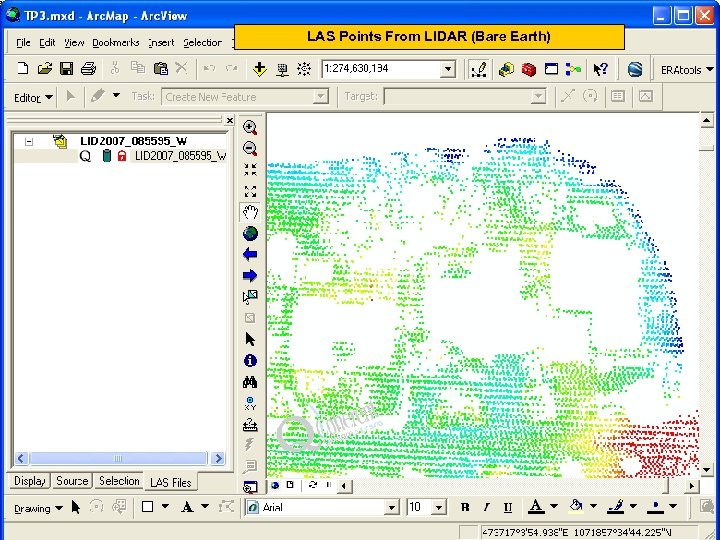Viewport: 720px width, 540px height.
Task: Go back to previous extent arrow
Action: pyautogui.click(x=250, y=254)
